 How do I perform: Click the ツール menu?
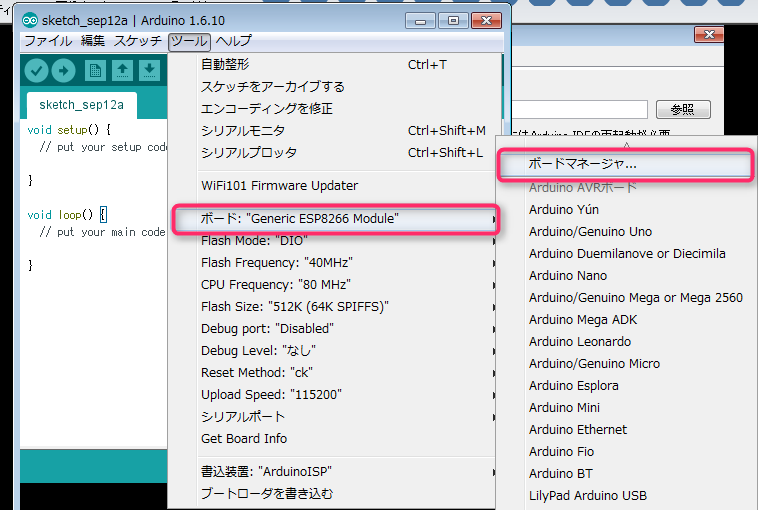pyautogui.click(x=189, y=42)
